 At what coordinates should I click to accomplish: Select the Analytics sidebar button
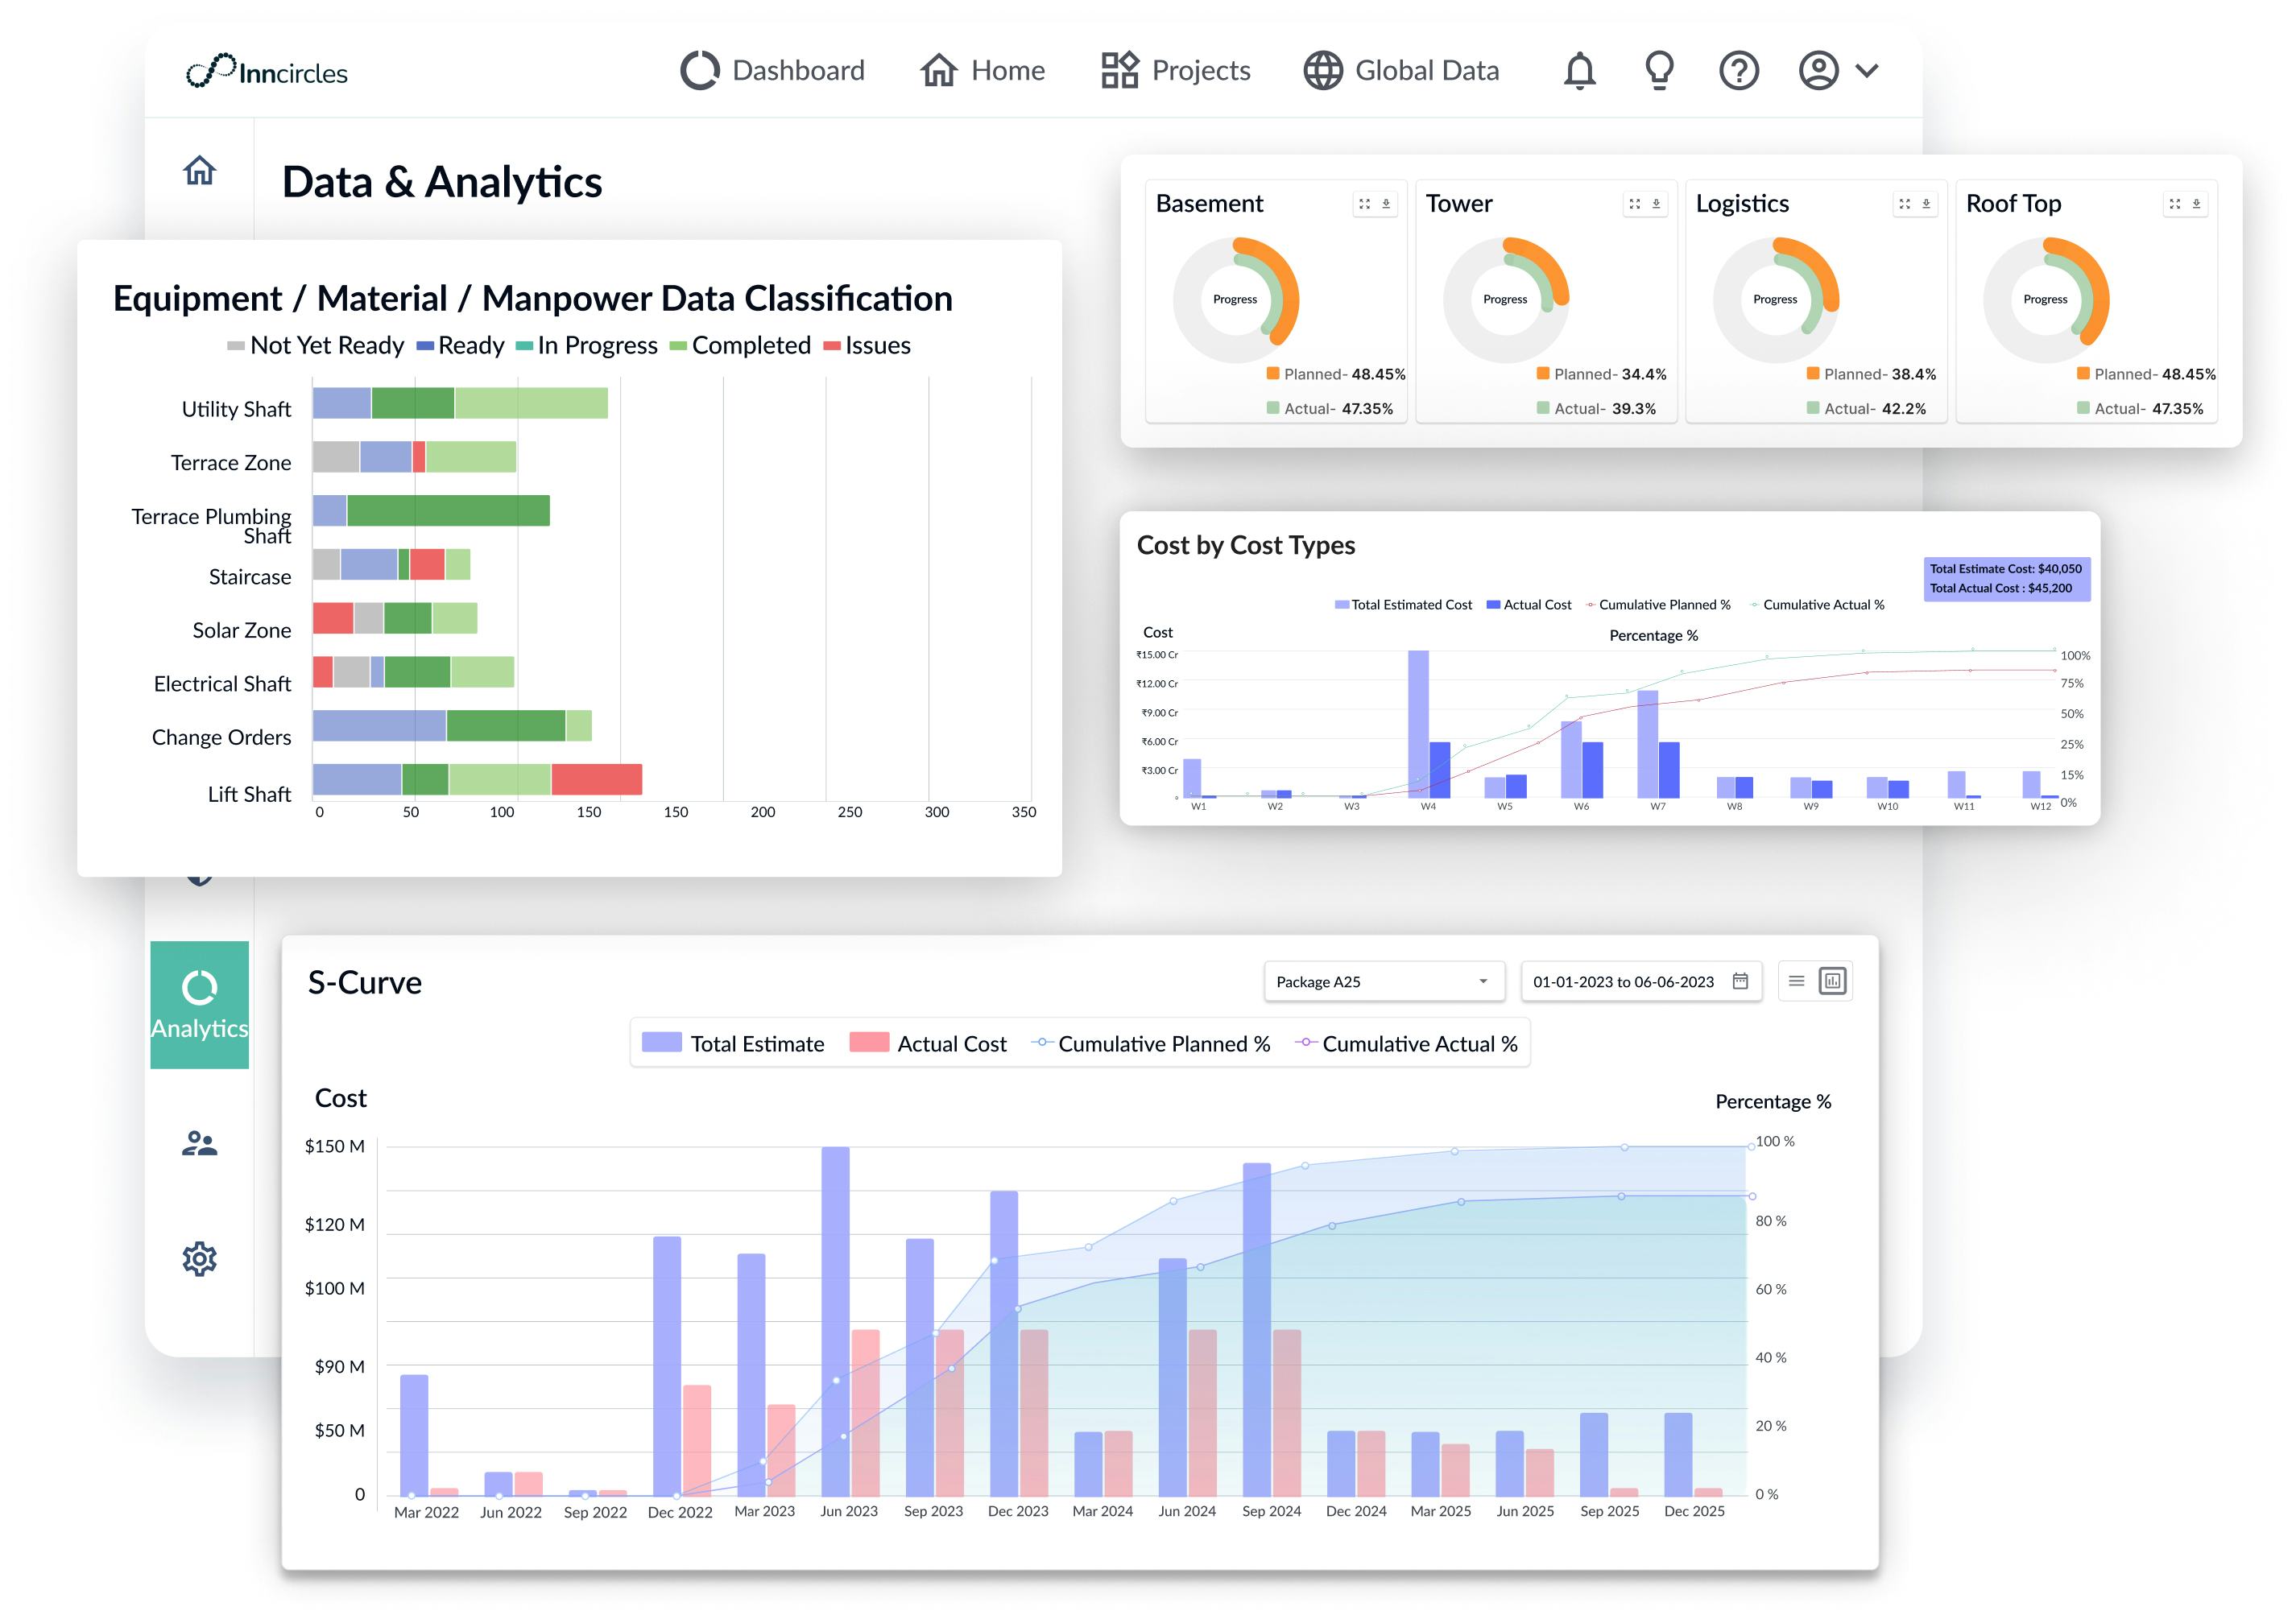tap(200, 1004)
